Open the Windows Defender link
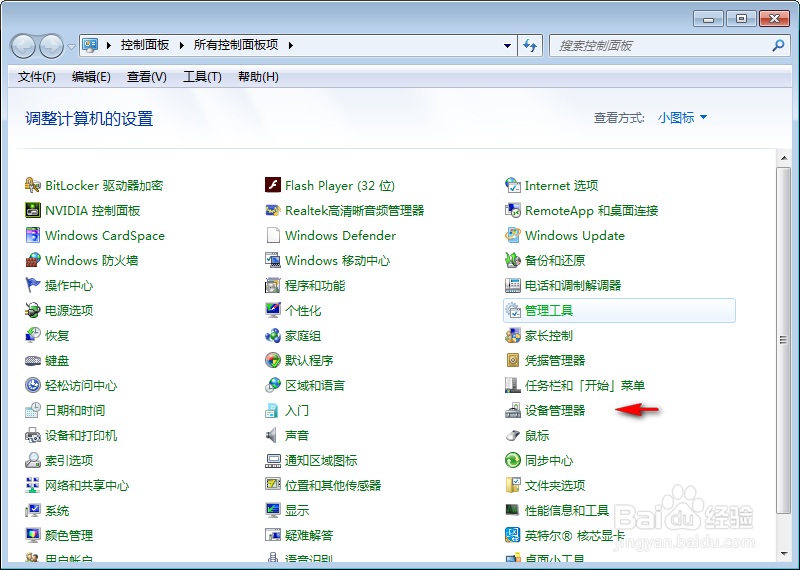The width and height of the screenshot is (800, 570). pos(340,235)
